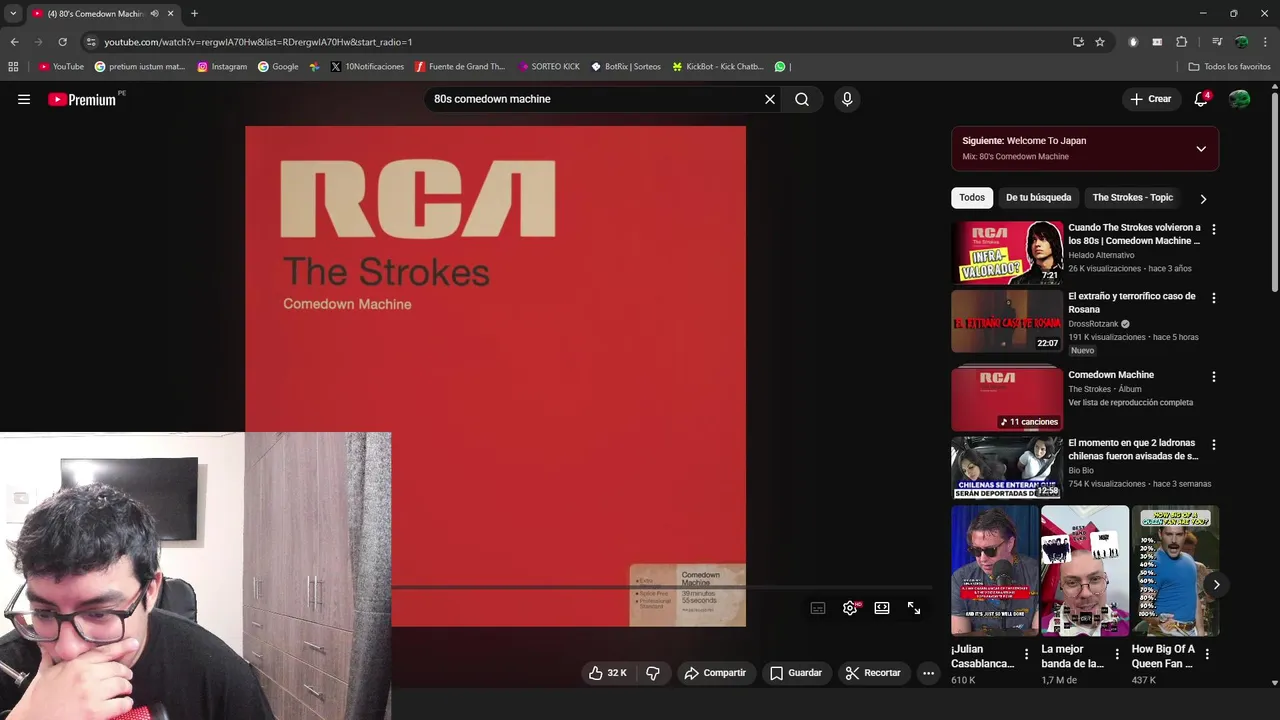Install app icon in address bar
1280x720 pixels.
(1078, 42)
